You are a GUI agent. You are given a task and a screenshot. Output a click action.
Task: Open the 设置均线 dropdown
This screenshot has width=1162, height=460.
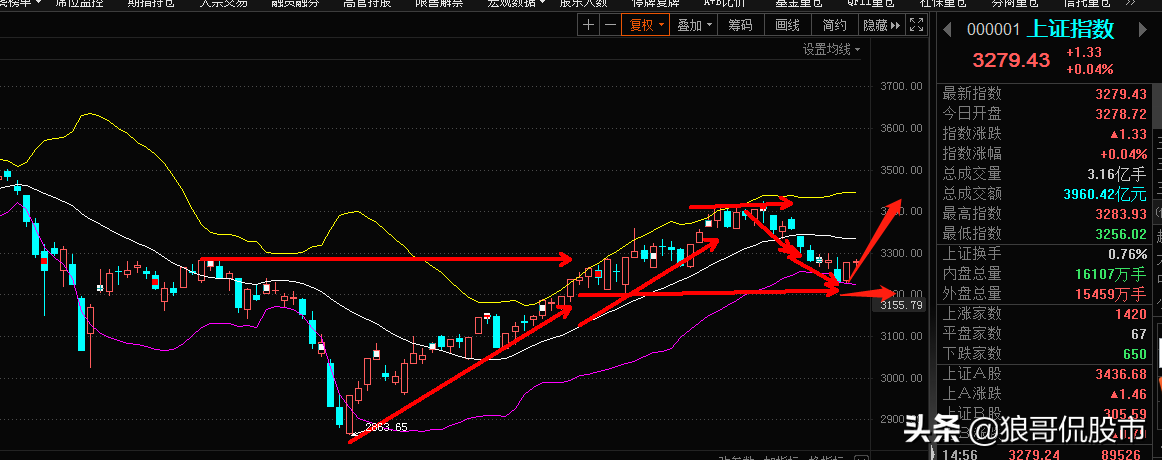point(831,50)
